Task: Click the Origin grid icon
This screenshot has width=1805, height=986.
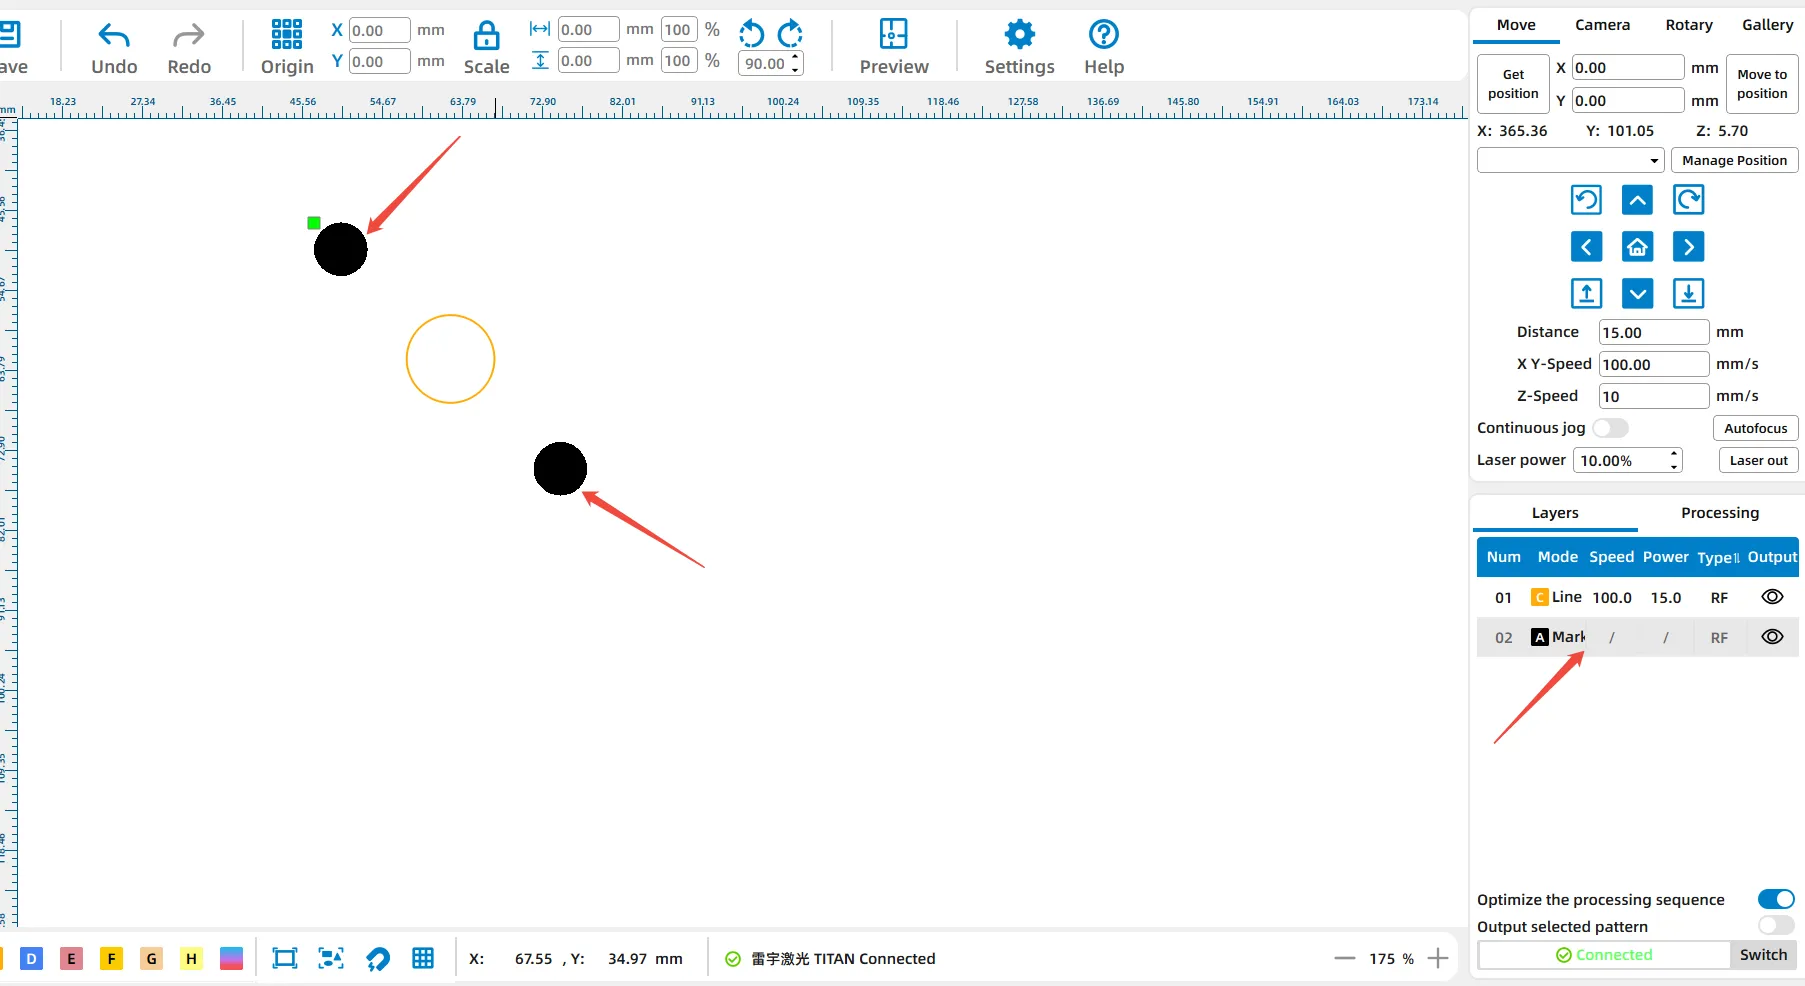Action: pyautogui.click(x=286, y=35)
